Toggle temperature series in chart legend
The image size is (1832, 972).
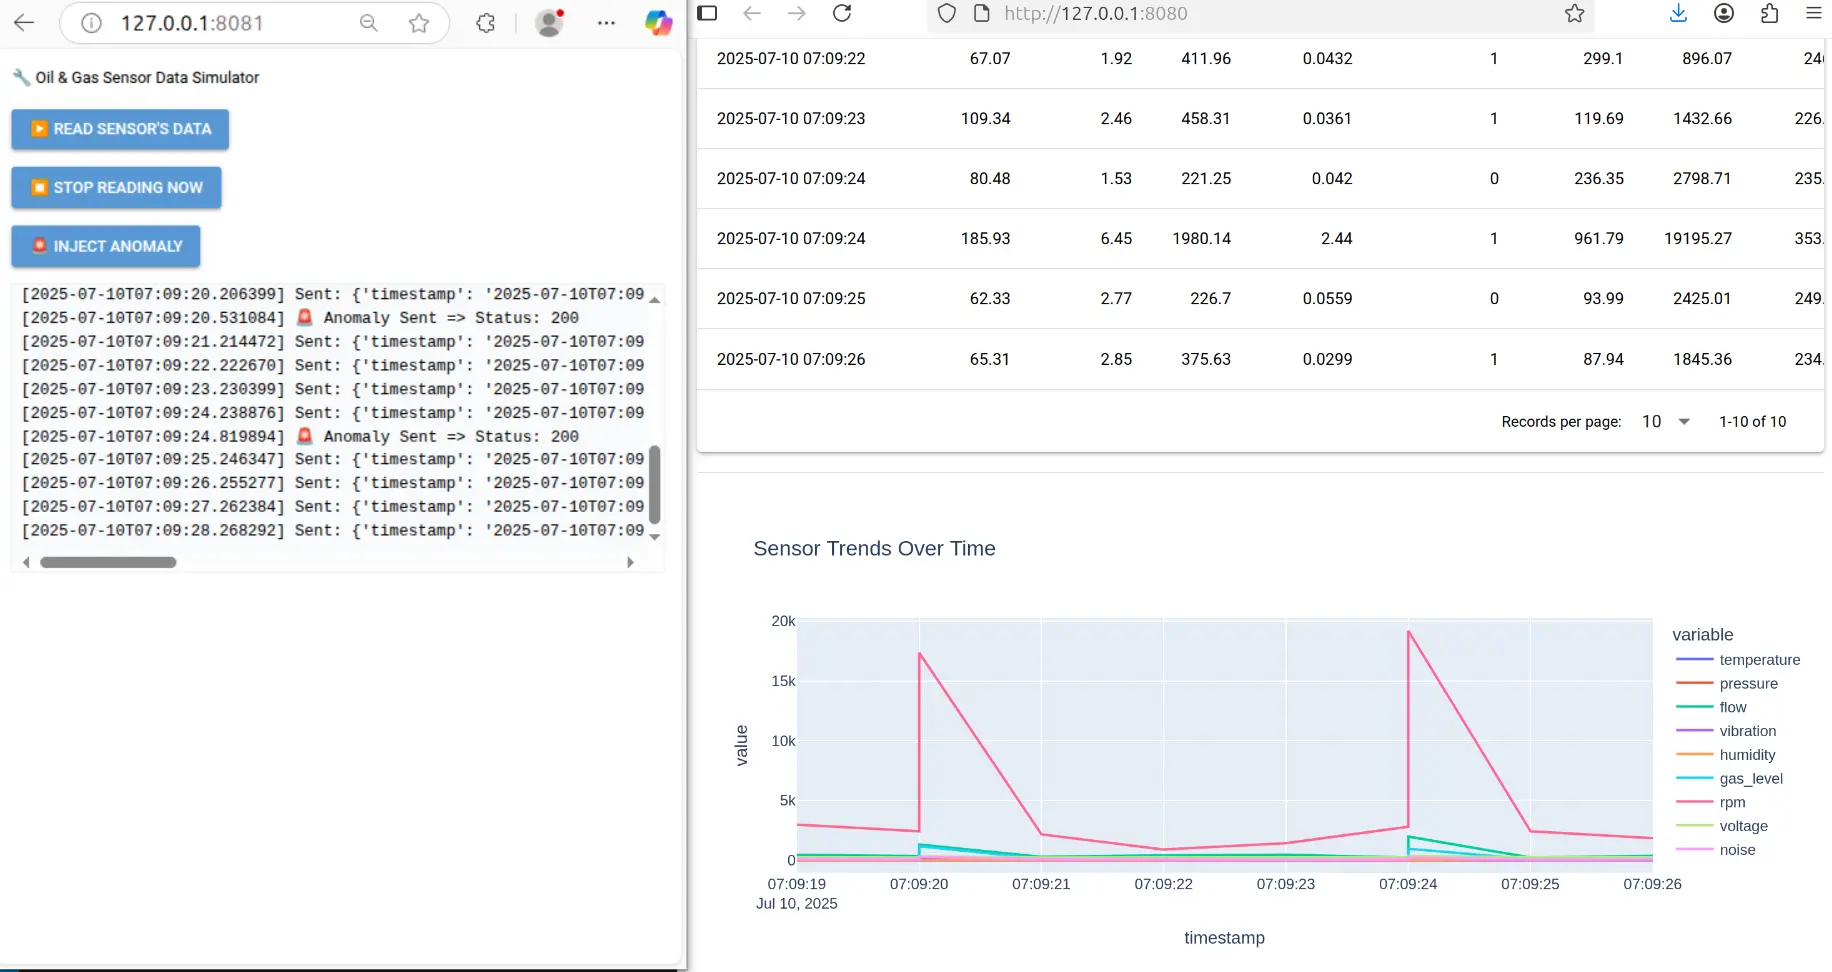point(1738,660)
